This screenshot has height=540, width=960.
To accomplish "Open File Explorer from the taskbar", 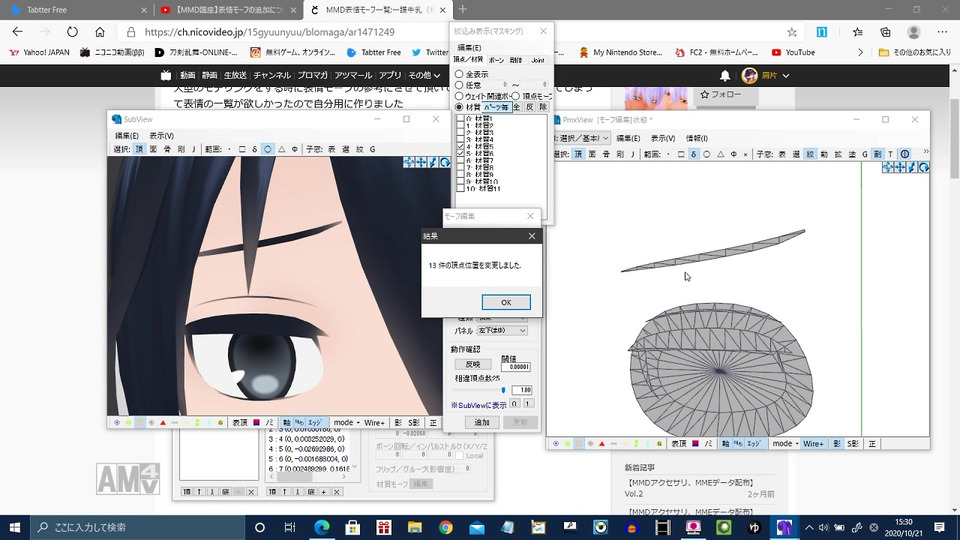I will click(414, 527).
